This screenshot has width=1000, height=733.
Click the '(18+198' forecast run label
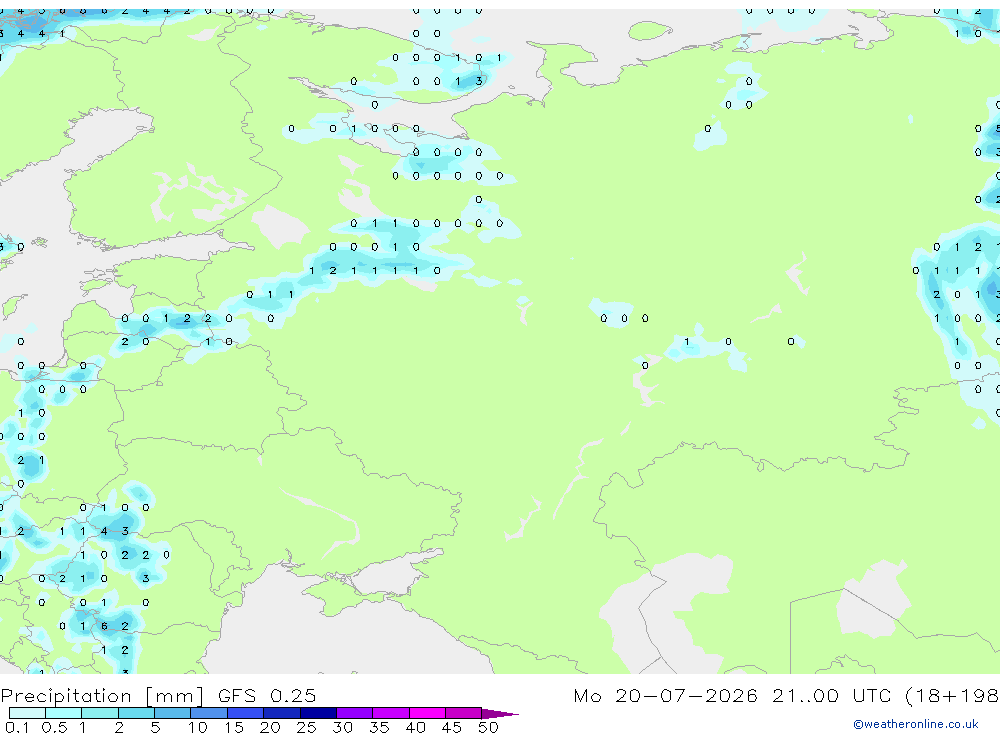click(952, 696)
